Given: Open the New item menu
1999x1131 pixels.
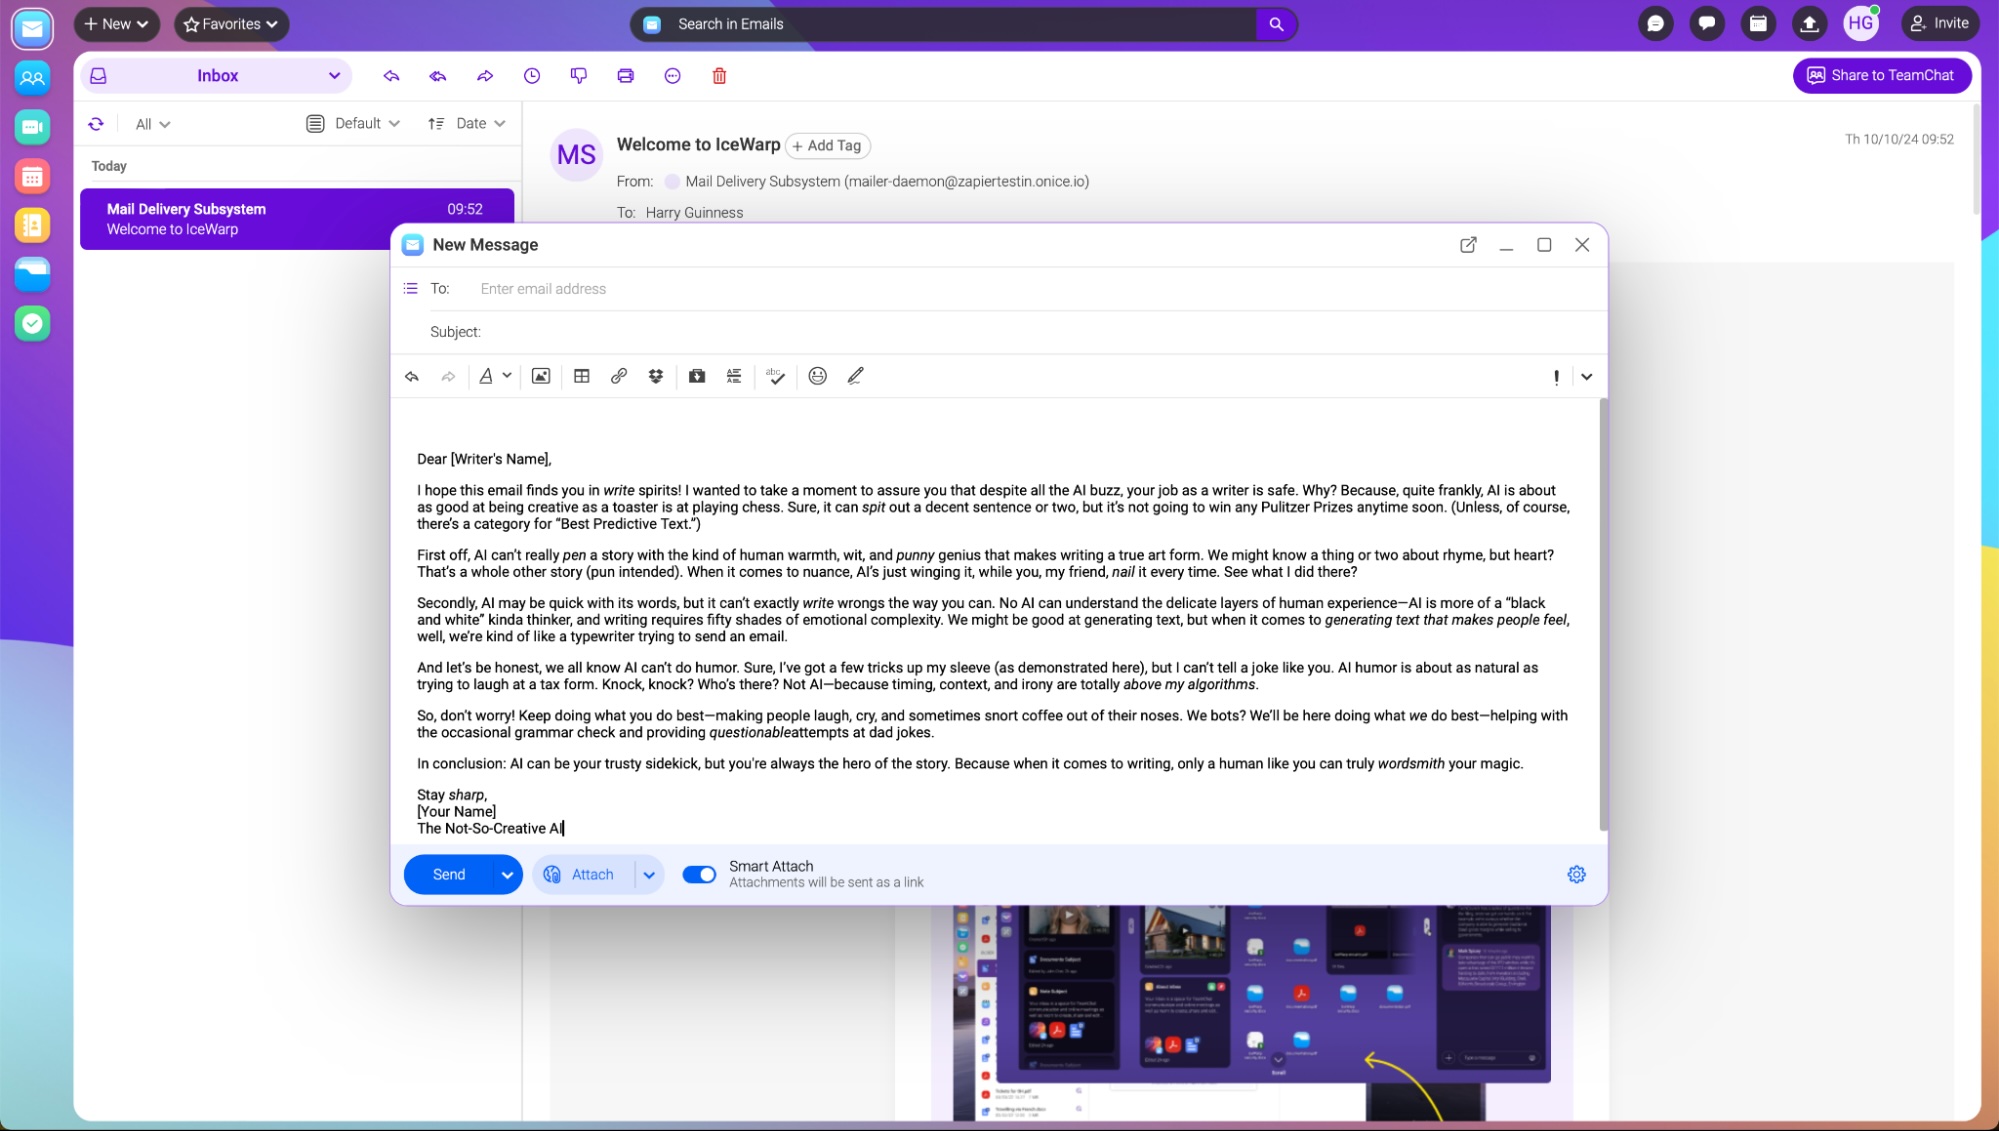Looking at the screenshot, I should (x=116, y=24).
